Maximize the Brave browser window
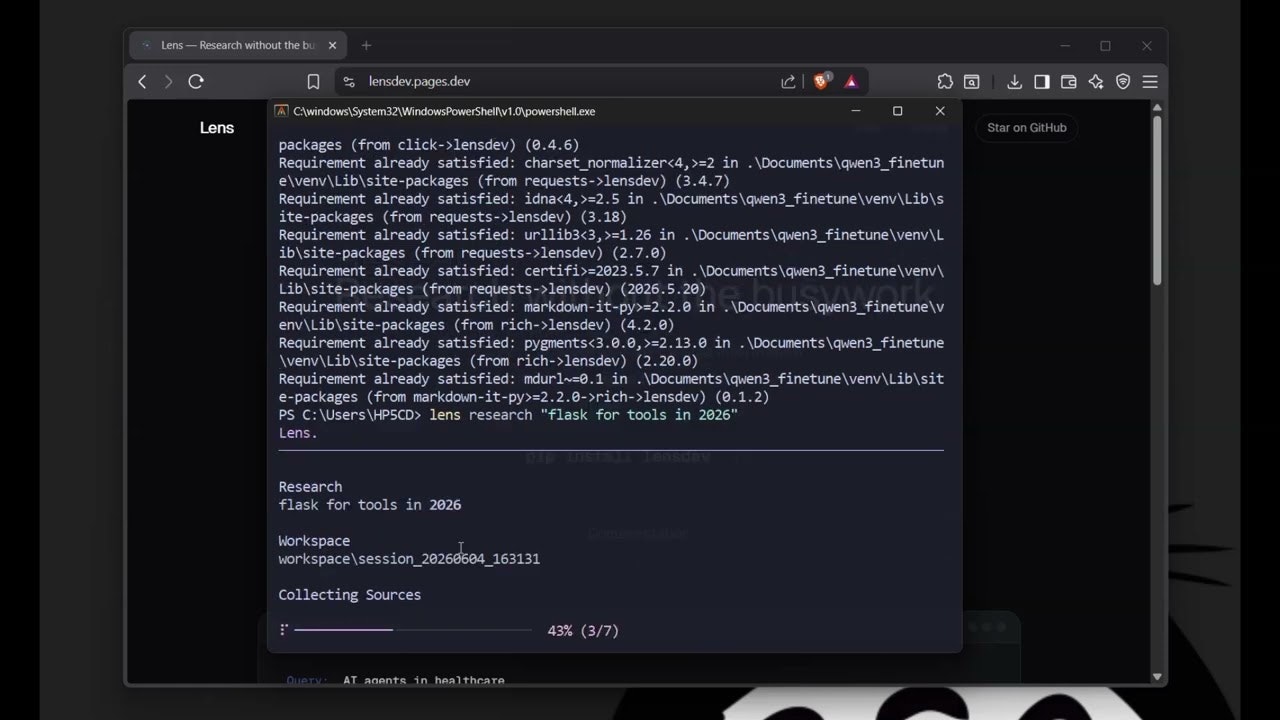This screenshot has height=720, width=1280. coord(1105,46)
